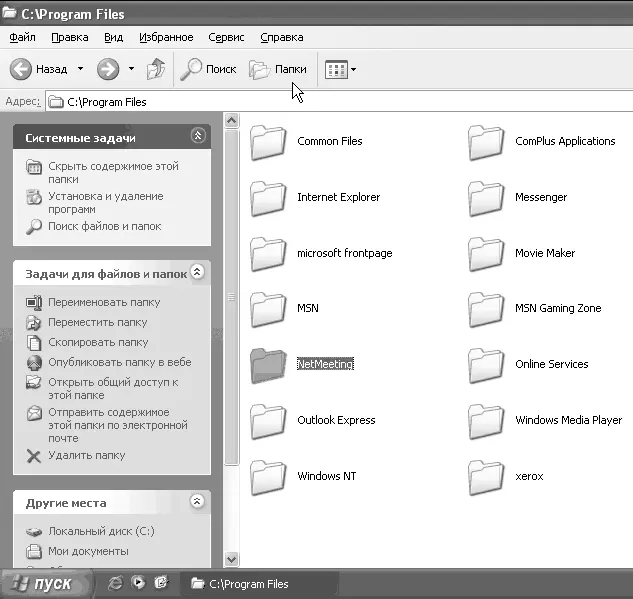633x599 pixels.
Task: Collapse the Системные задачи panel
Action: [x=198, y=136]
